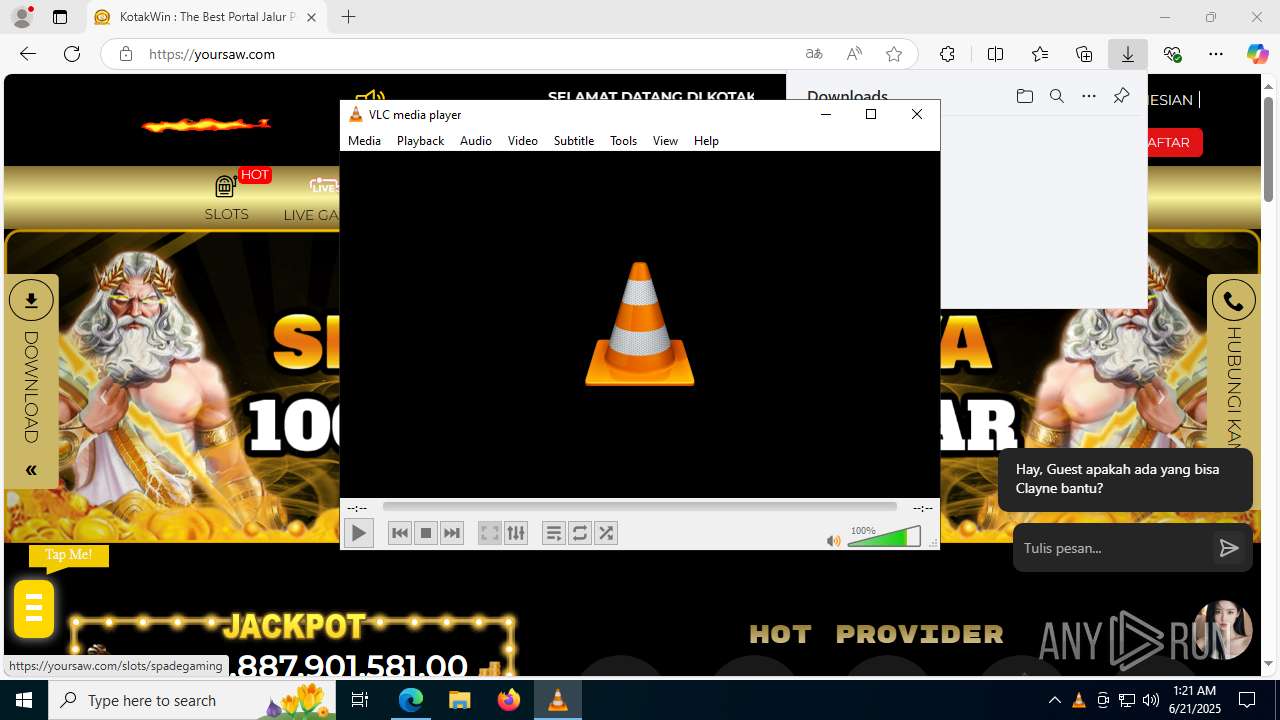The height and width of the screenshot is (720, 1280).
Task: Open Task View on taskbar
Action: [361, 700]
